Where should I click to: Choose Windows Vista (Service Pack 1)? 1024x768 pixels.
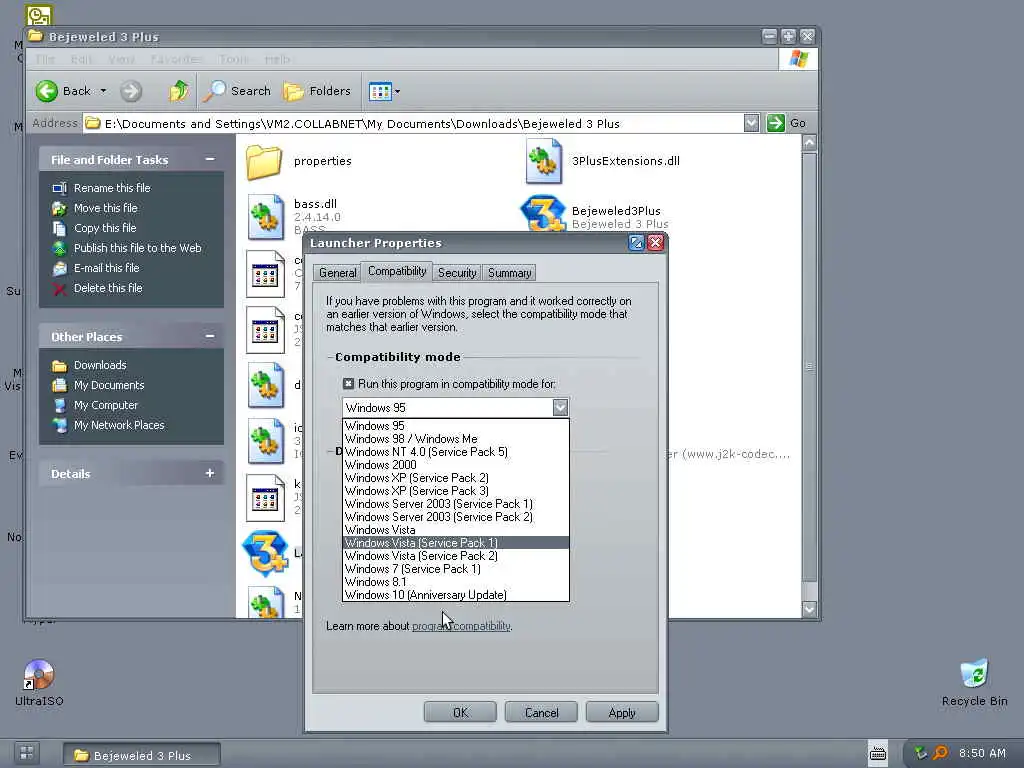(x=456, y=543)
